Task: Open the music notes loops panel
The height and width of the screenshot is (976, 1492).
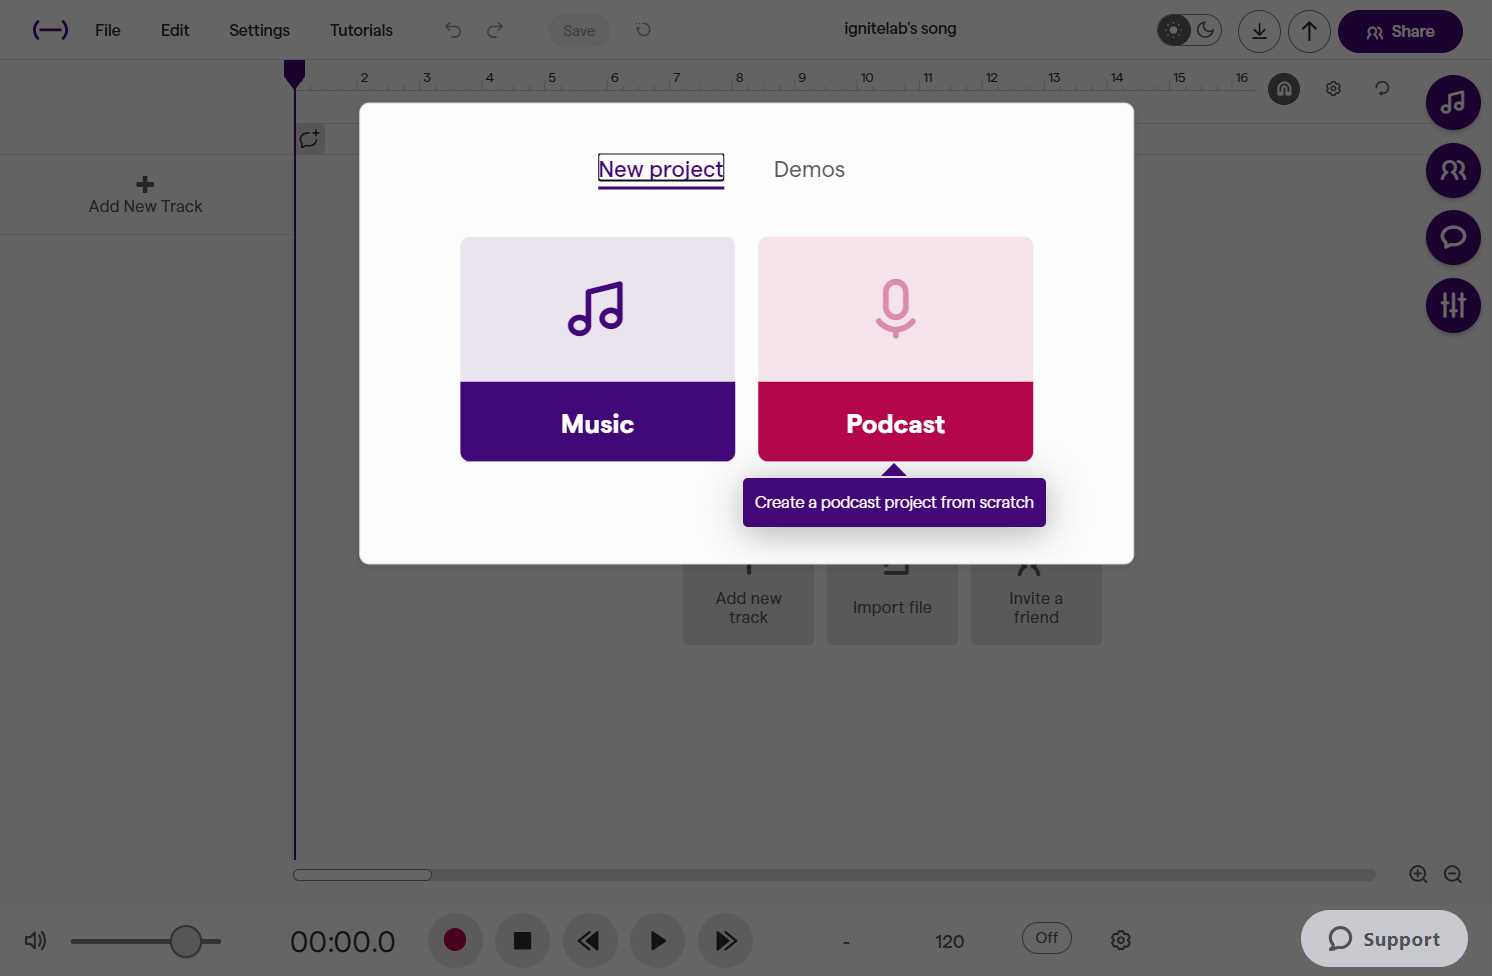Action: point(1453,102)
